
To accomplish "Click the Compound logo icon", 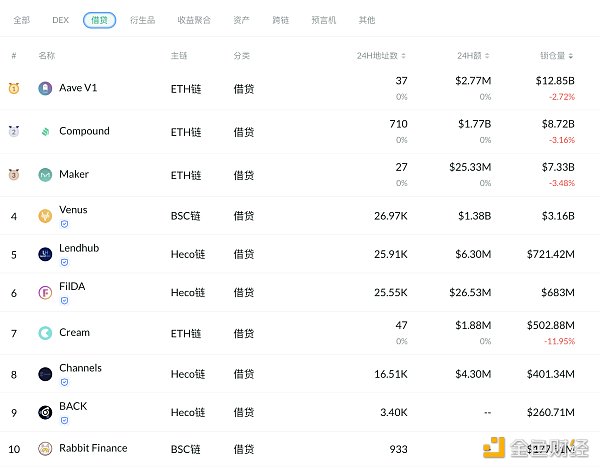I will coord(45,132).
